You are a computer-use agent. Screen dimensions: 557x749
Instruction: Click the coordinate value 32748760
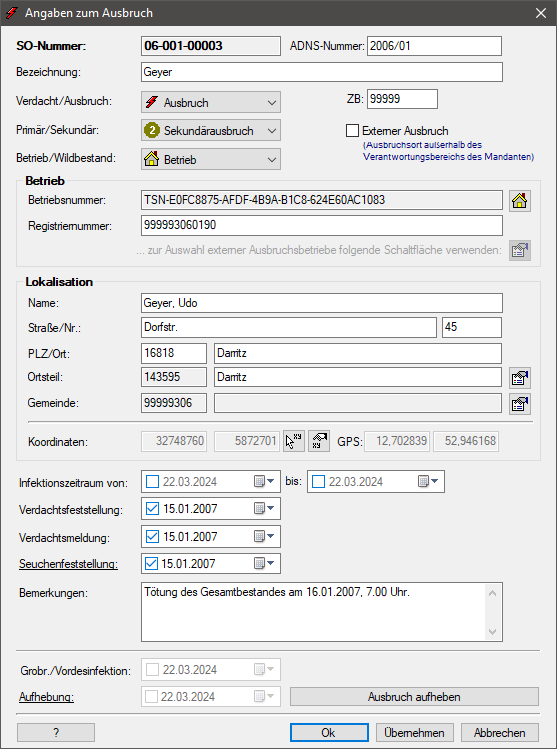(x=174, y=441)
